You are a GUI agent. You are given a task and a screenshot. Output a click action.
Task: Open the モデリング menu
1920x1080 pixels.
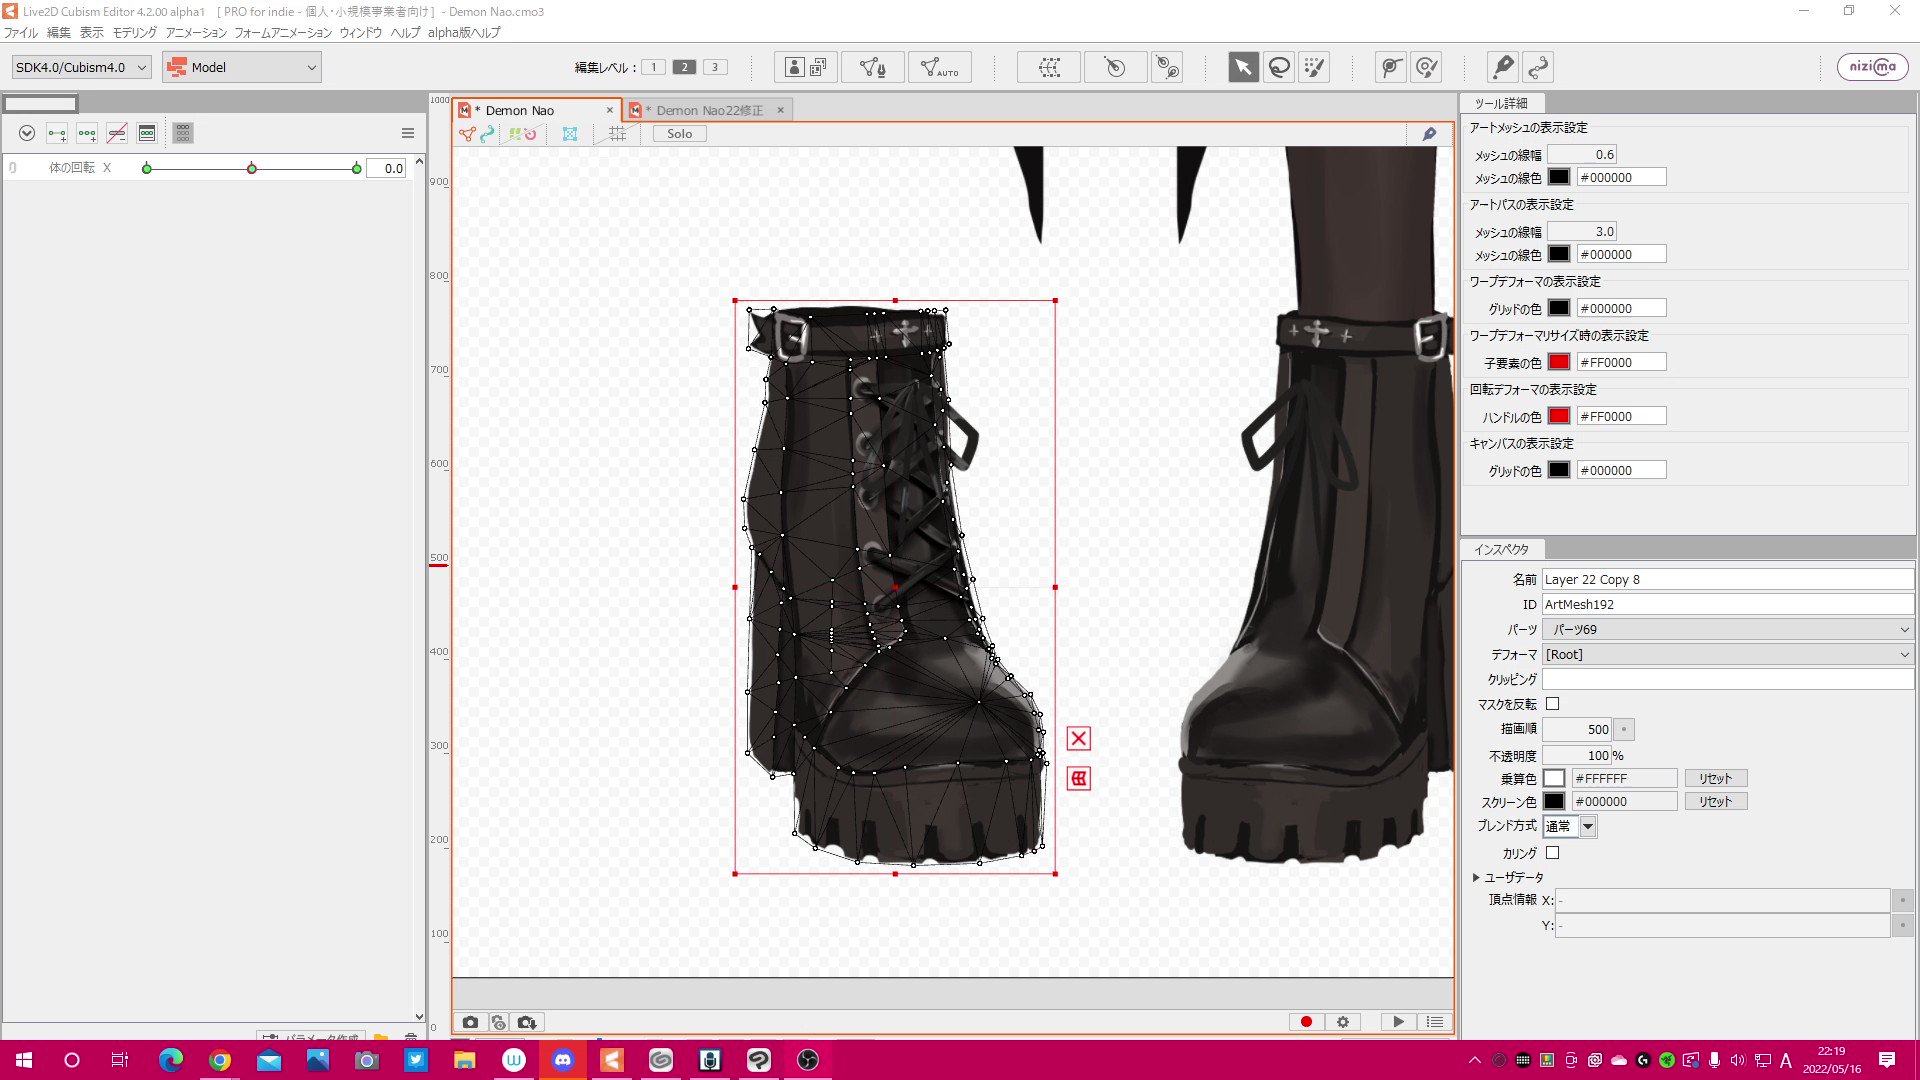[134, 32]
